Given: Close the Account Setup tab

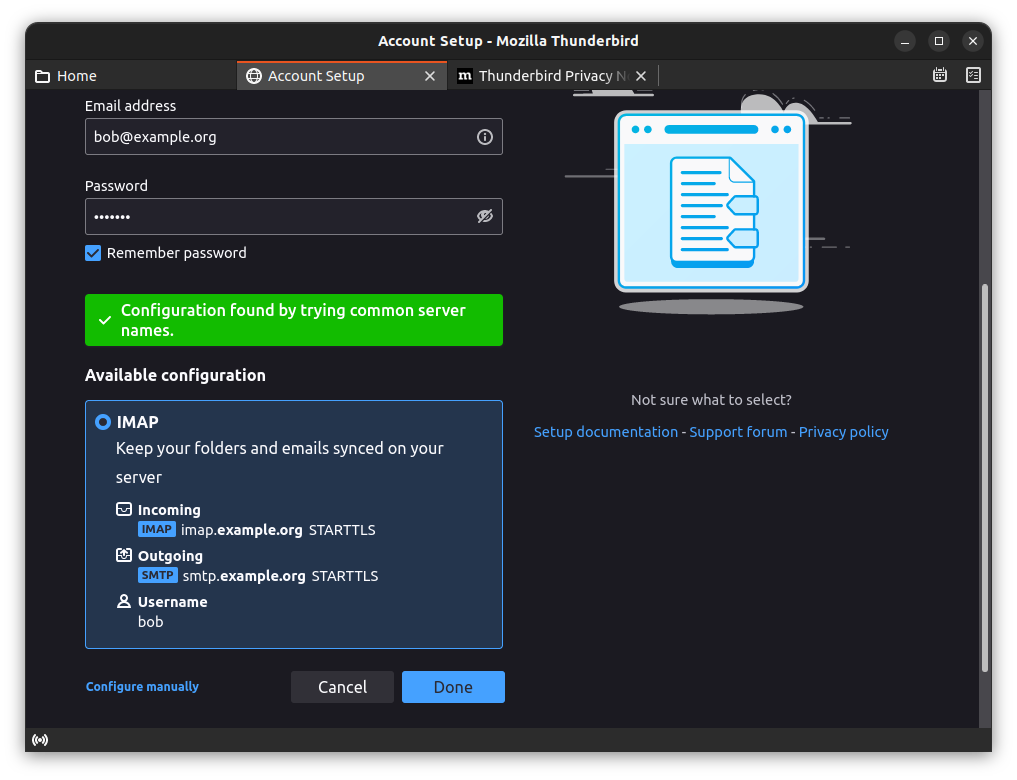Looking at the screenshot, I should 430,76.
